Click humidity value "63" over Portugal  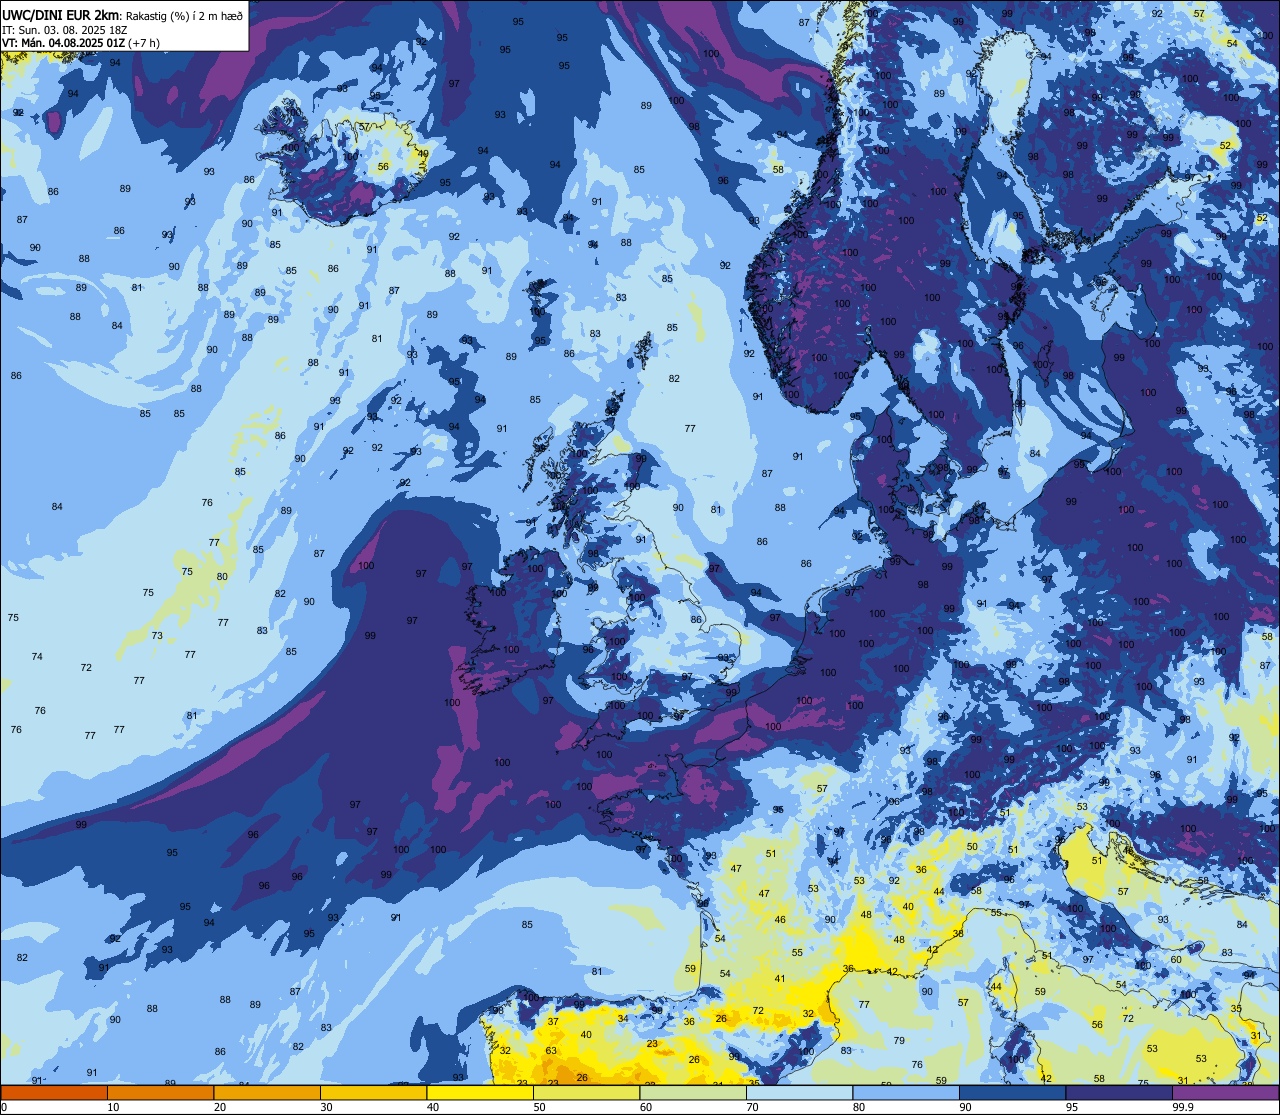[551, 1051]
